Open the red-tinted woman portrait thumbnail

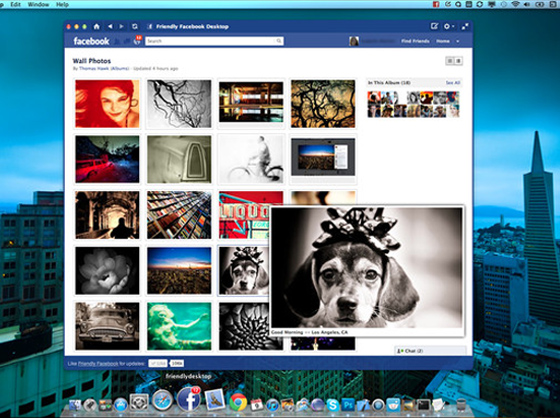pyautogui.click(x=108, y=104)
